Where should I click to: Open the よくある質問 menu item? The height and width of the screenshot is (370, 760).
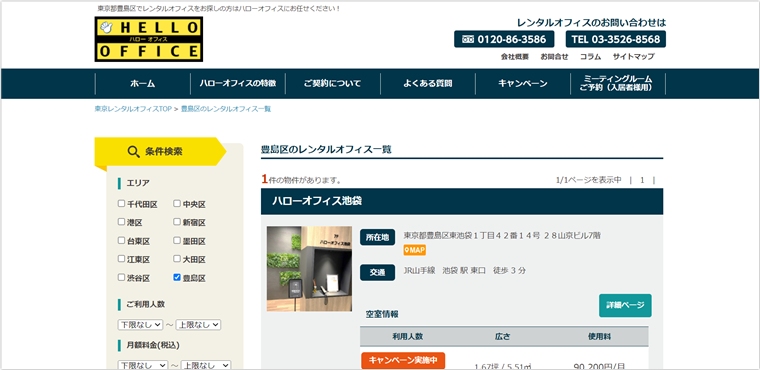pyautogui.click(x=428, y=83)
